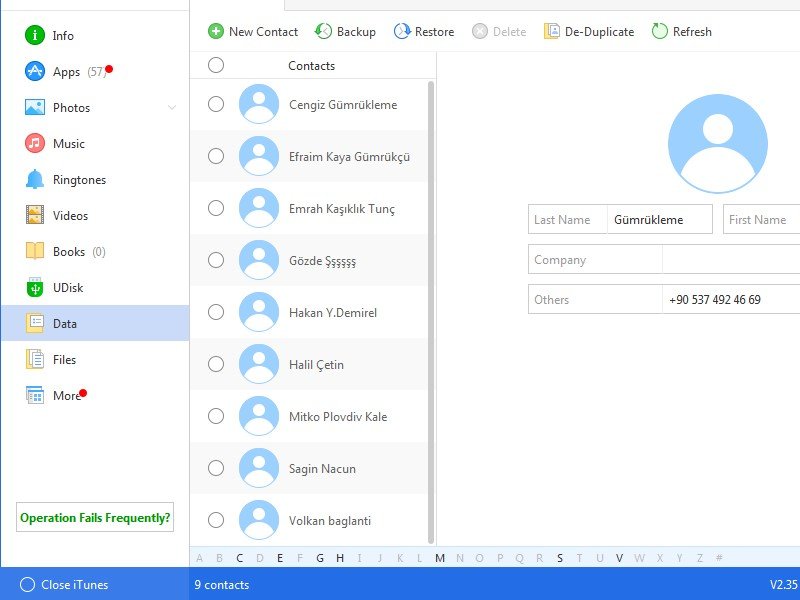
Task: Check the box for Cengiz Gümrükleme
Action: pos(216,104)
